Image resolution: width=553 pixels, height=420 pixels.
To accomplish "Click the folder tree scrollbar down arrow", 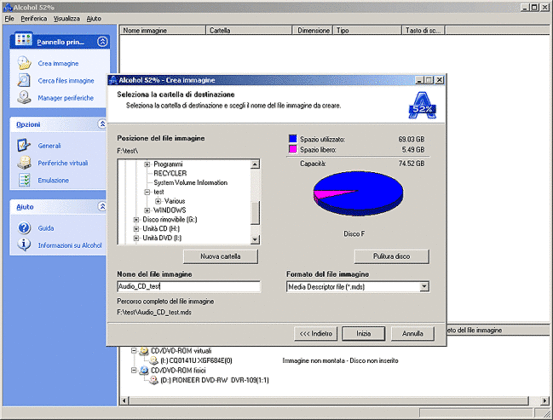I will tap(255, 239).
